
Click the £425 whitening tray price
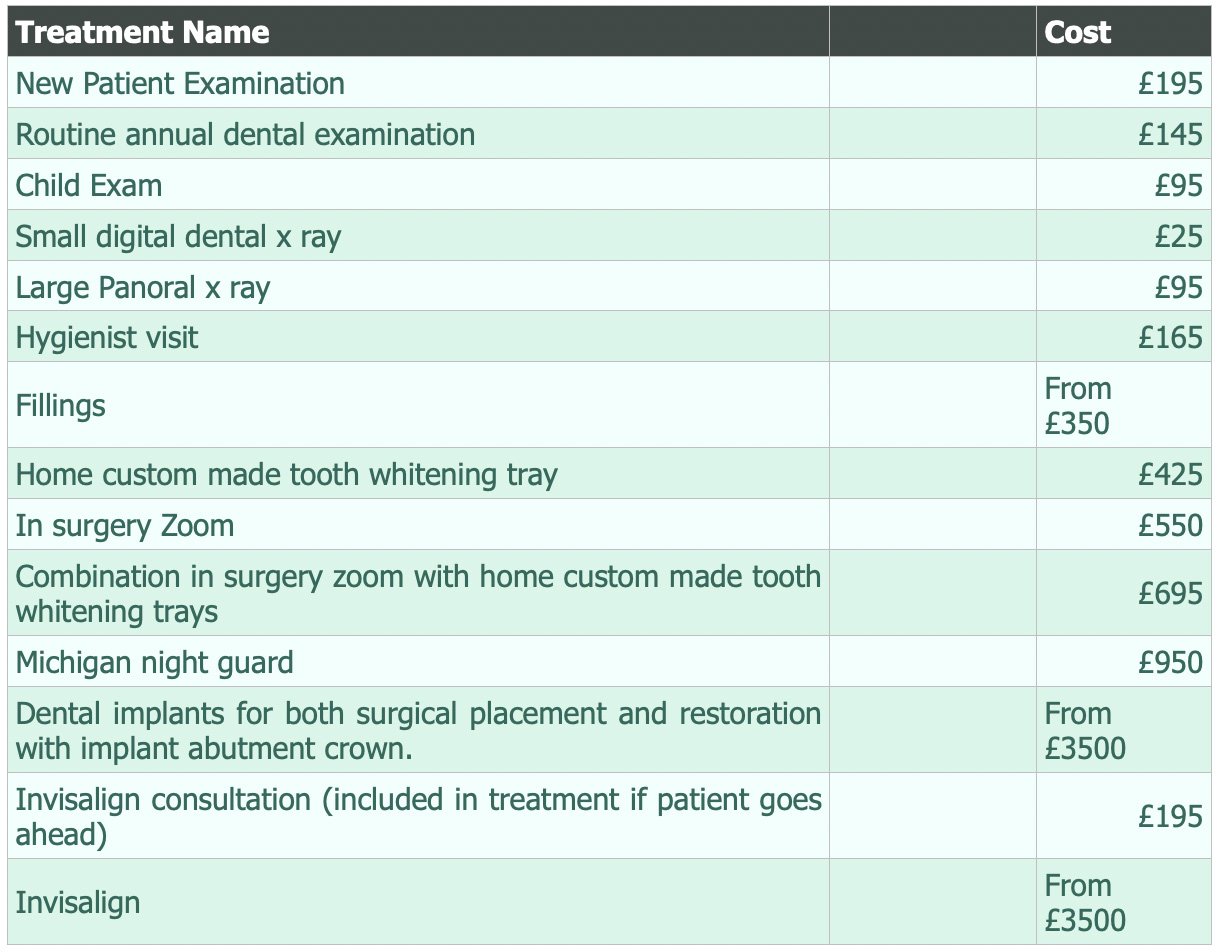click(x=1170, y=474)
